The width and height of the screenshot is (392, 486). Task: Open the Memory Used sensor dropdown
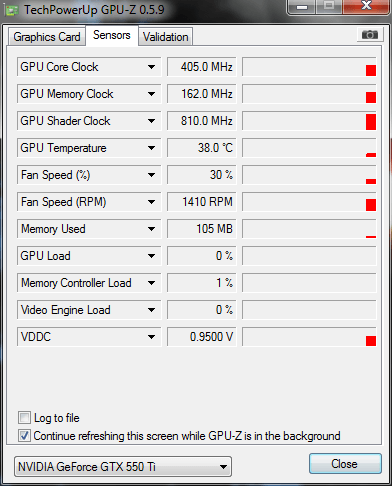click(151, 229)
